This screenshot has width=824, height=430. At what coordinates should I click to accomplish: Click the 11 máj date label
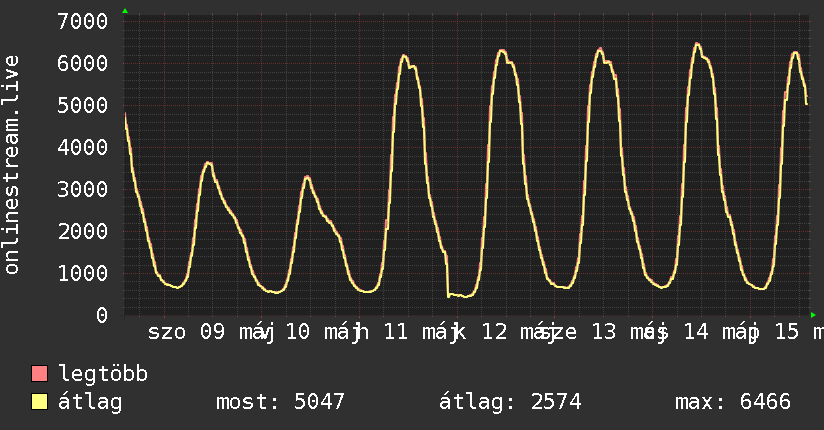(x=420, y=332)
